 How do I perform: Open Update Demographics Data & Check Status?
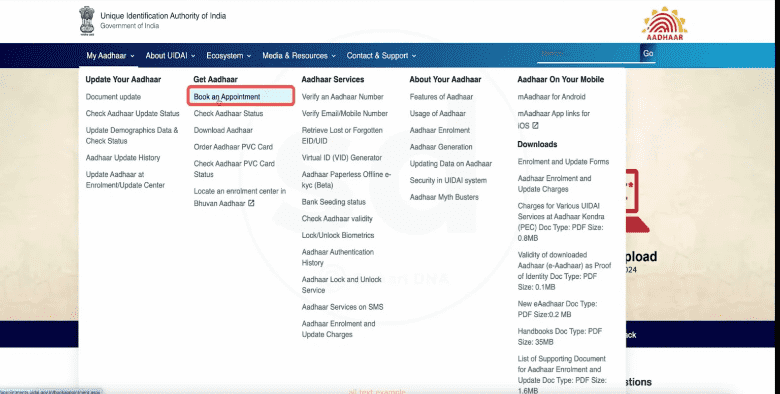(132, 135)
